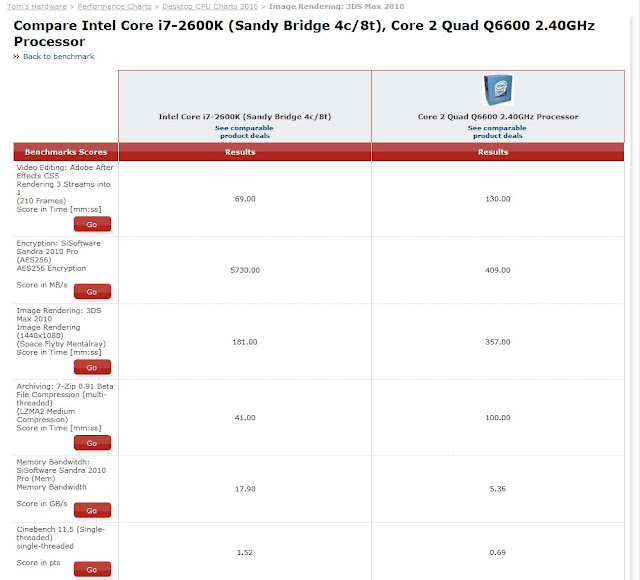Image resolution: width=640 pixels, height=580 pixels.
Task: Open the Tom's Hardware breadcrumb link
Action: pyautogui.click(x=37, y=7)
